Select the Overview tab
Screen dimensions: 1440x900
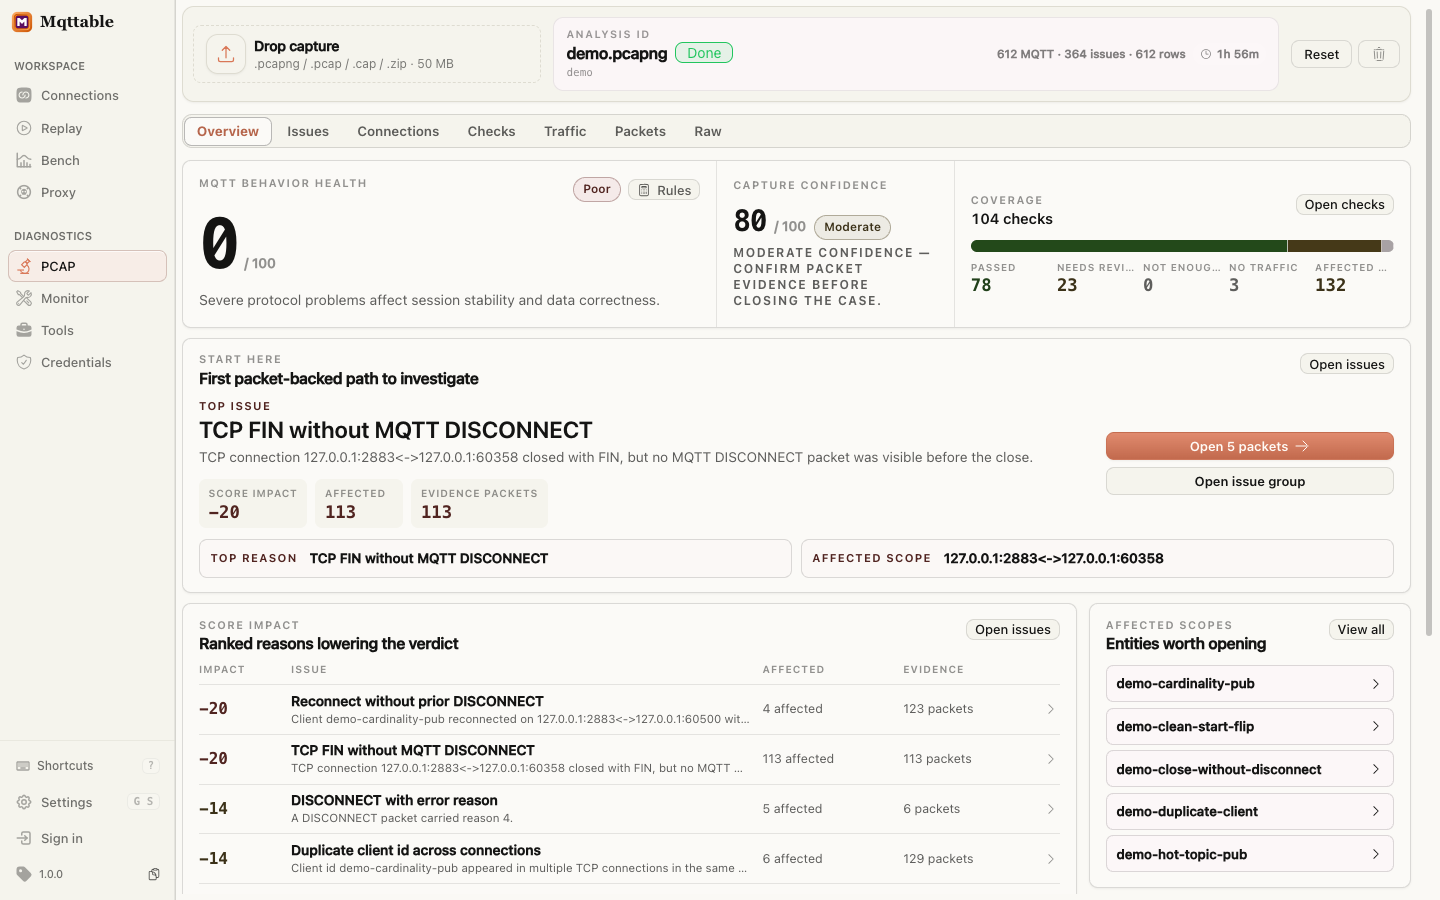tap(228, 131)
